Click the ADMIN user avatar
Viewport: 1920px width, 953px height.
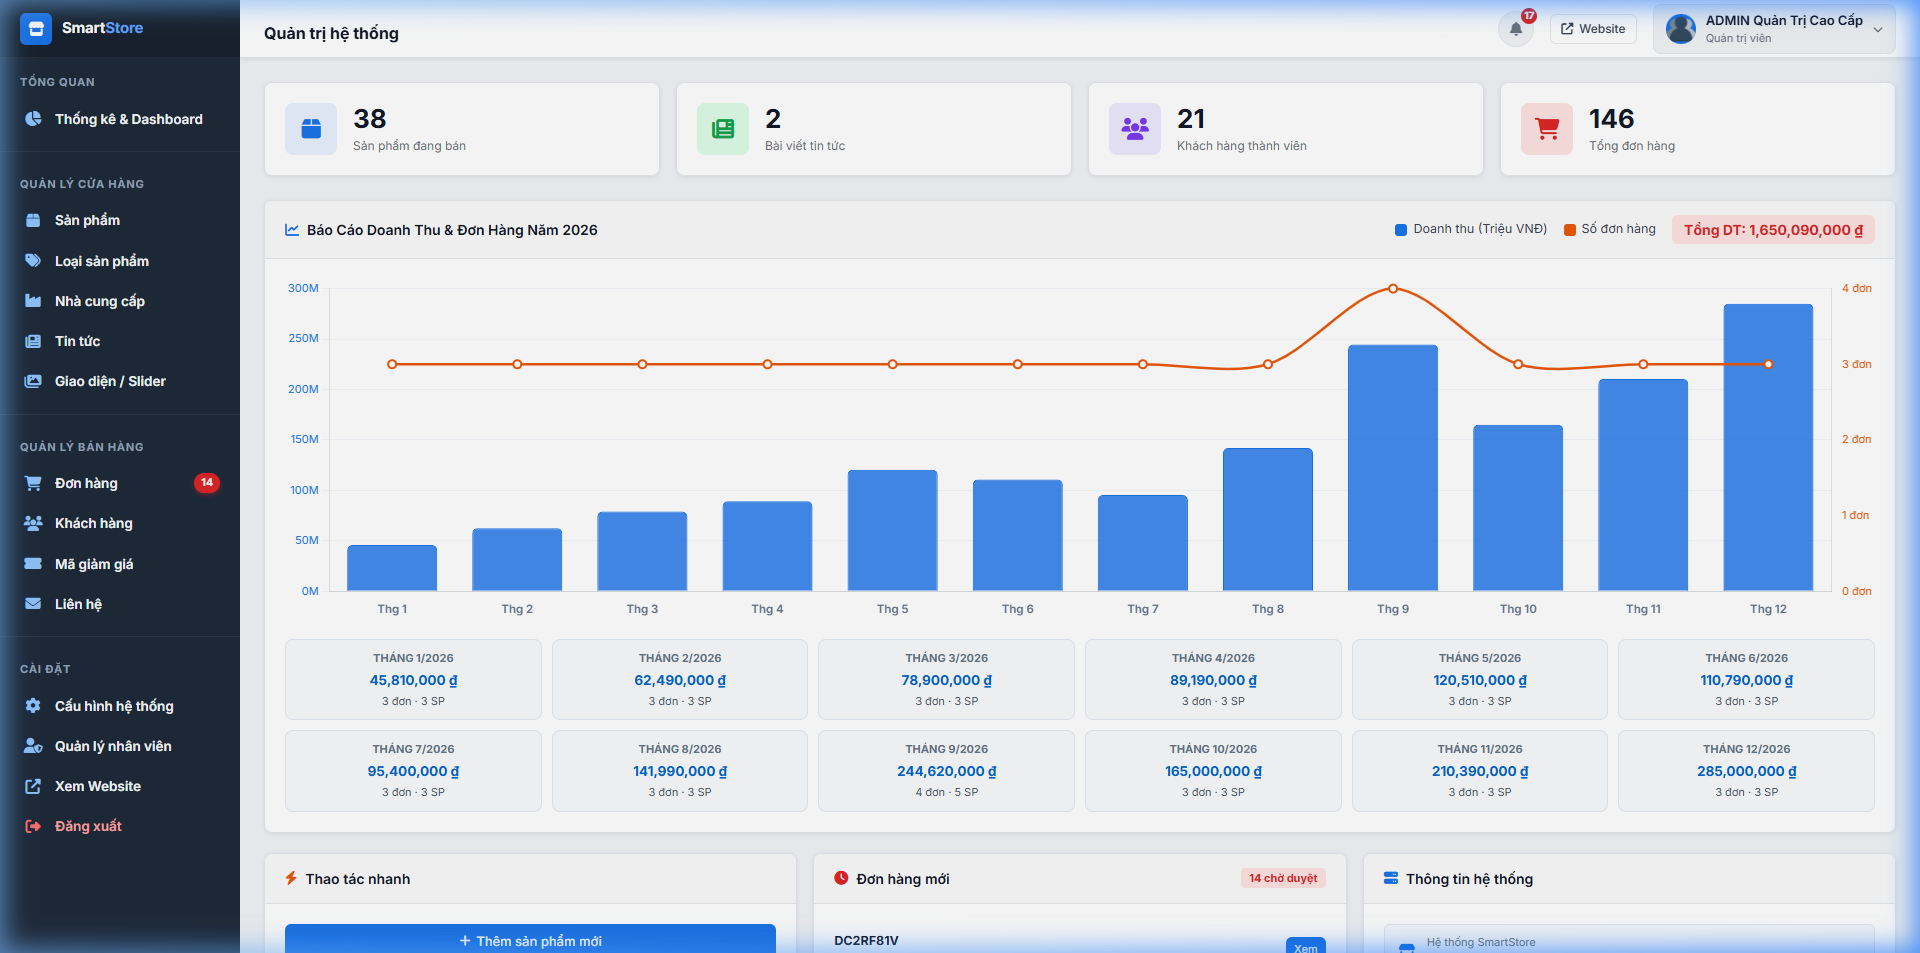coord(1681,29)
